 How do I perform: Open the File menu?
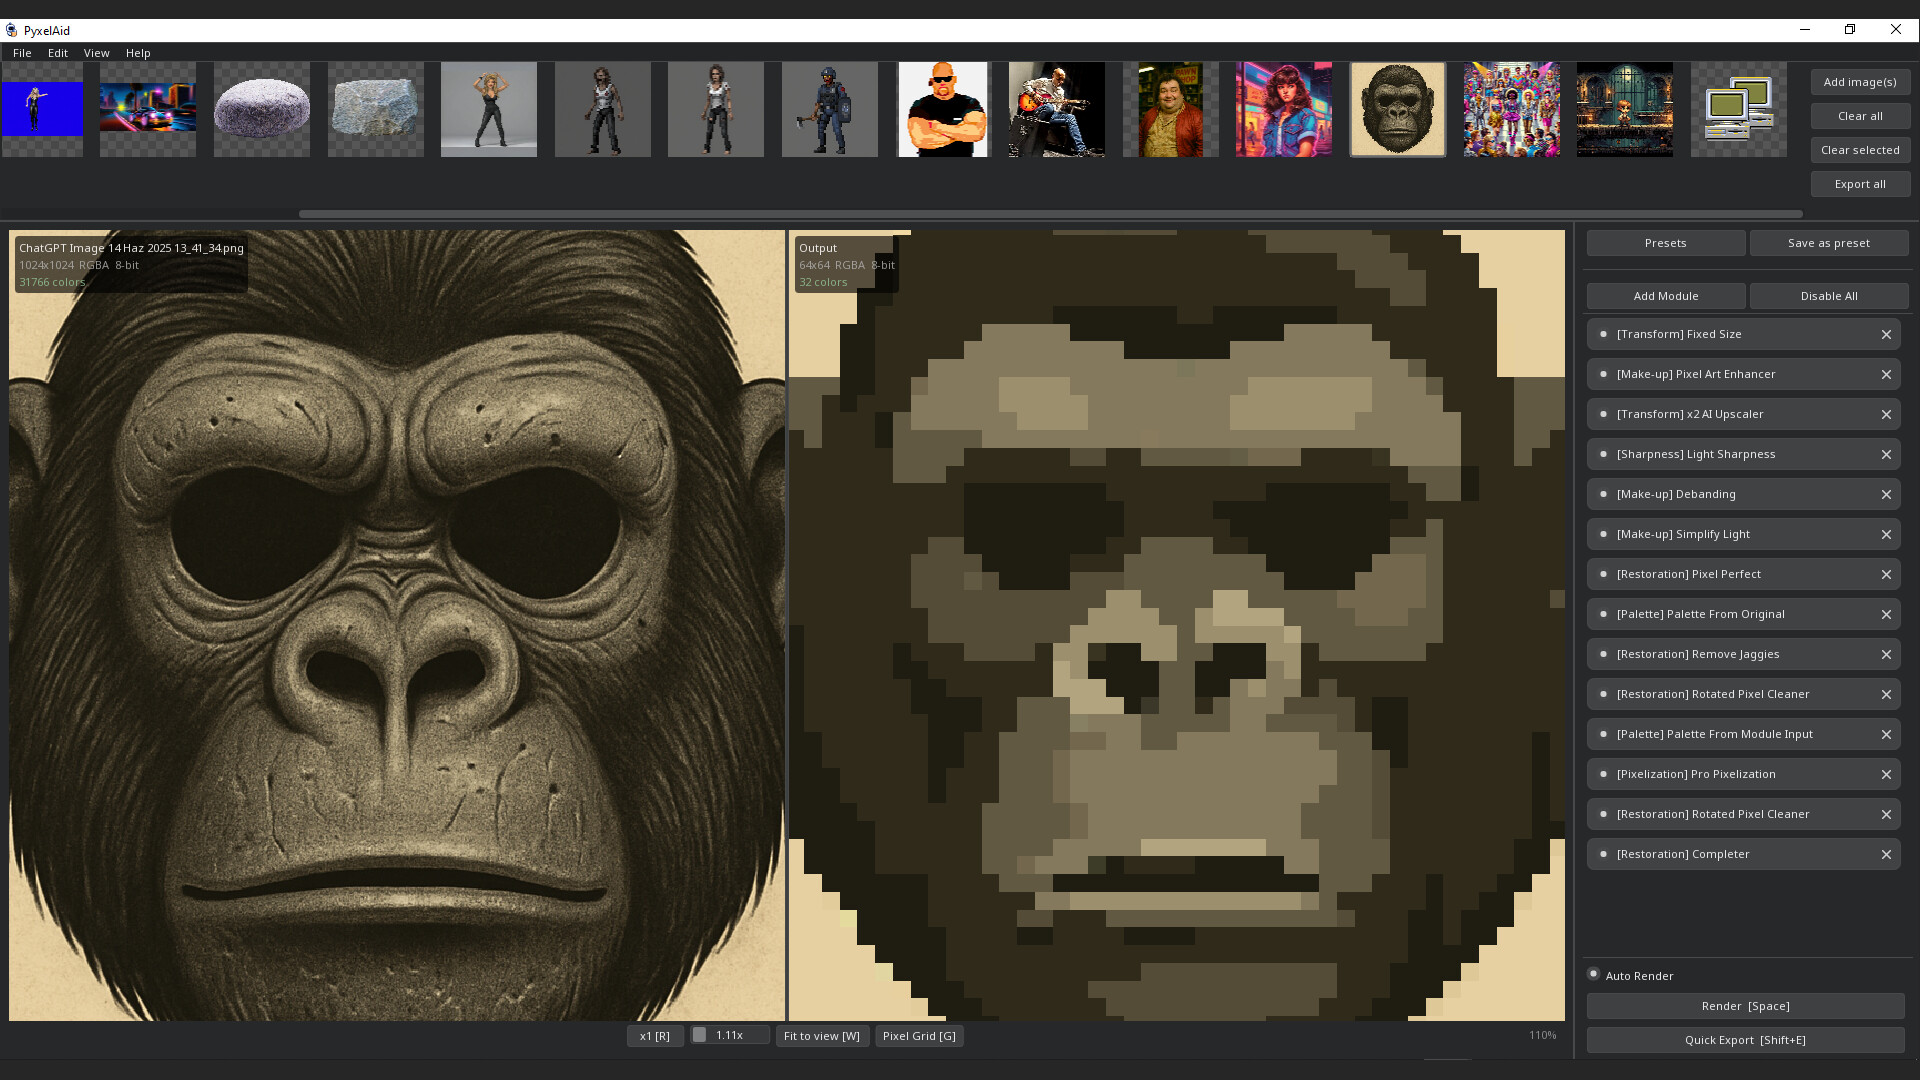point(22,53)
